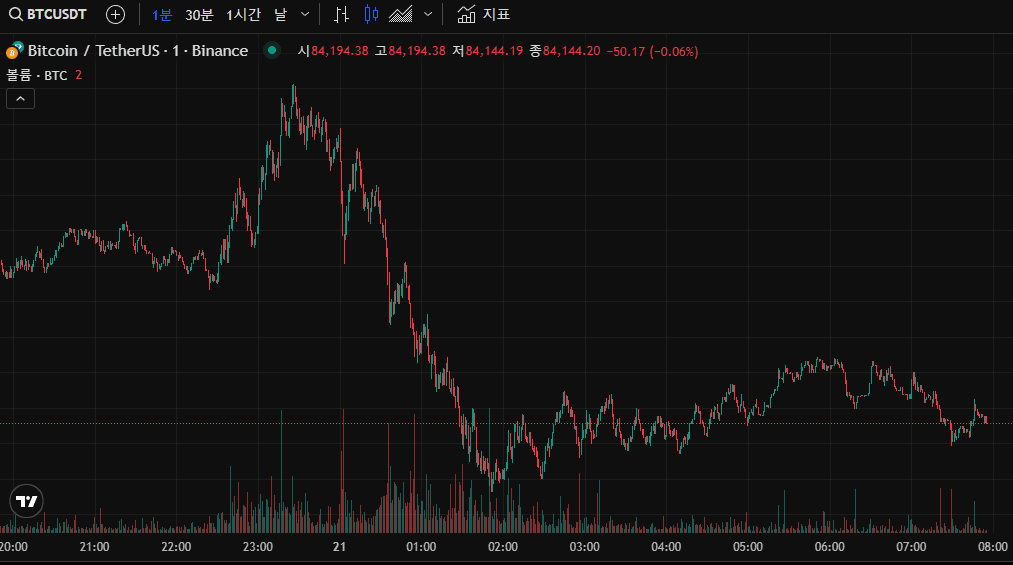1013x565 pixels.
Task: Switch to the 30분 interval
Action: click(199, 15)
